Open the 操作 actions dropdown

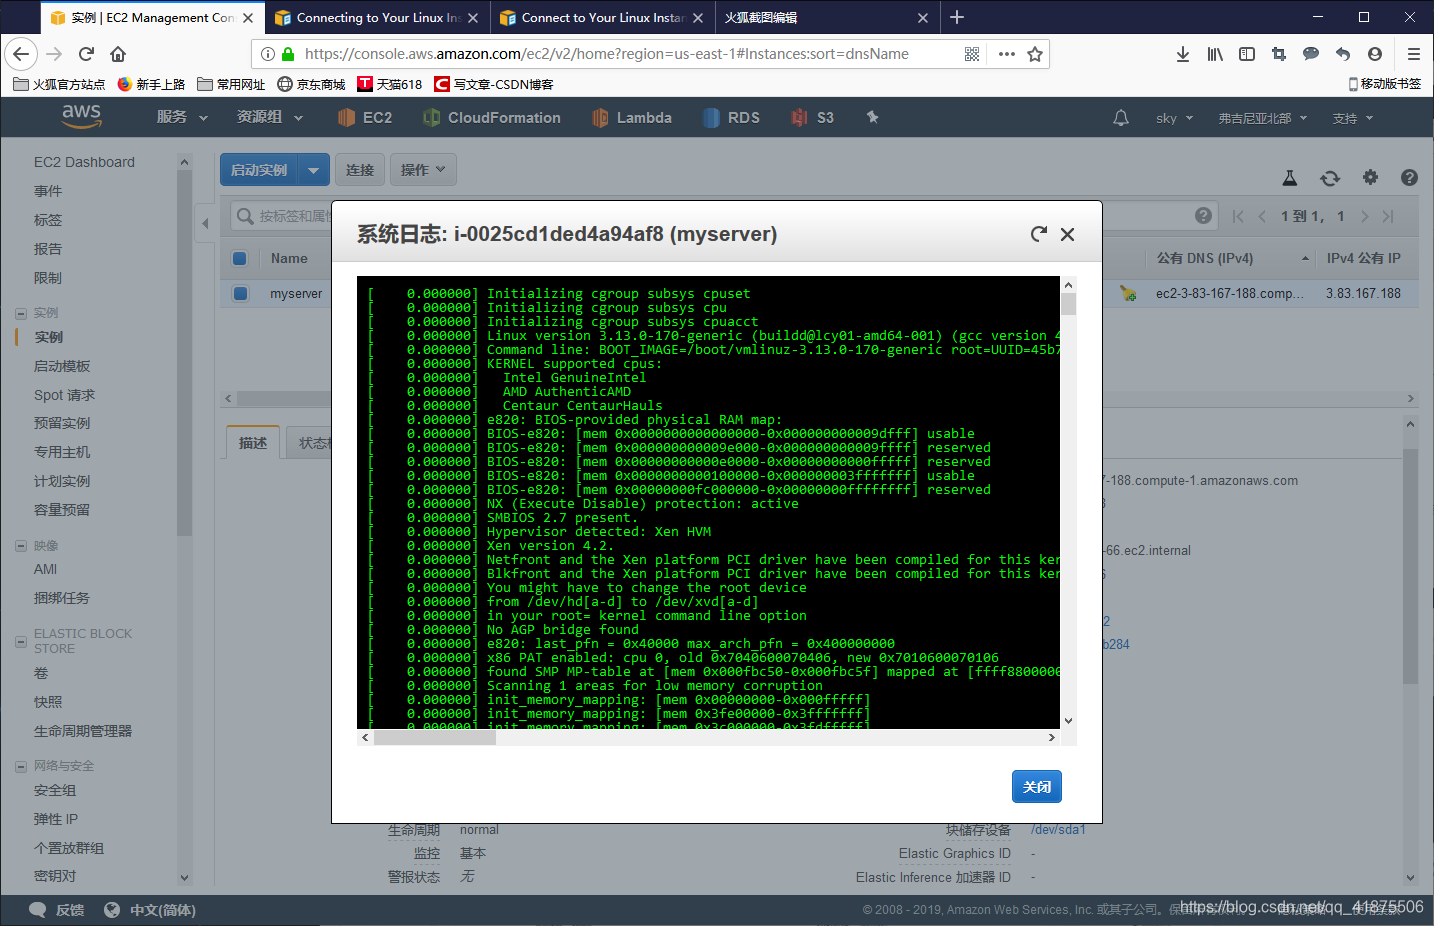point(423,170)
